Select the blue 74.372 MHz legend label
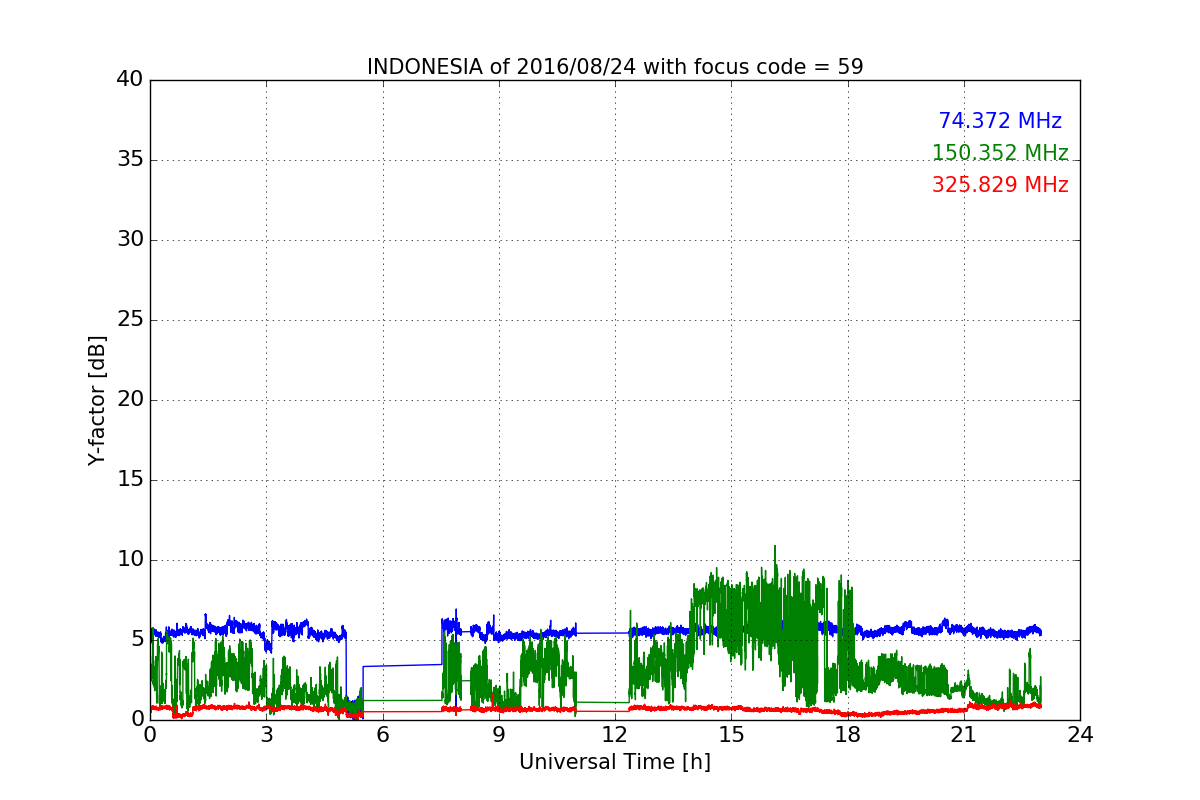Viewport: 1200px width, 800px height. click(x=1000, y=121)
